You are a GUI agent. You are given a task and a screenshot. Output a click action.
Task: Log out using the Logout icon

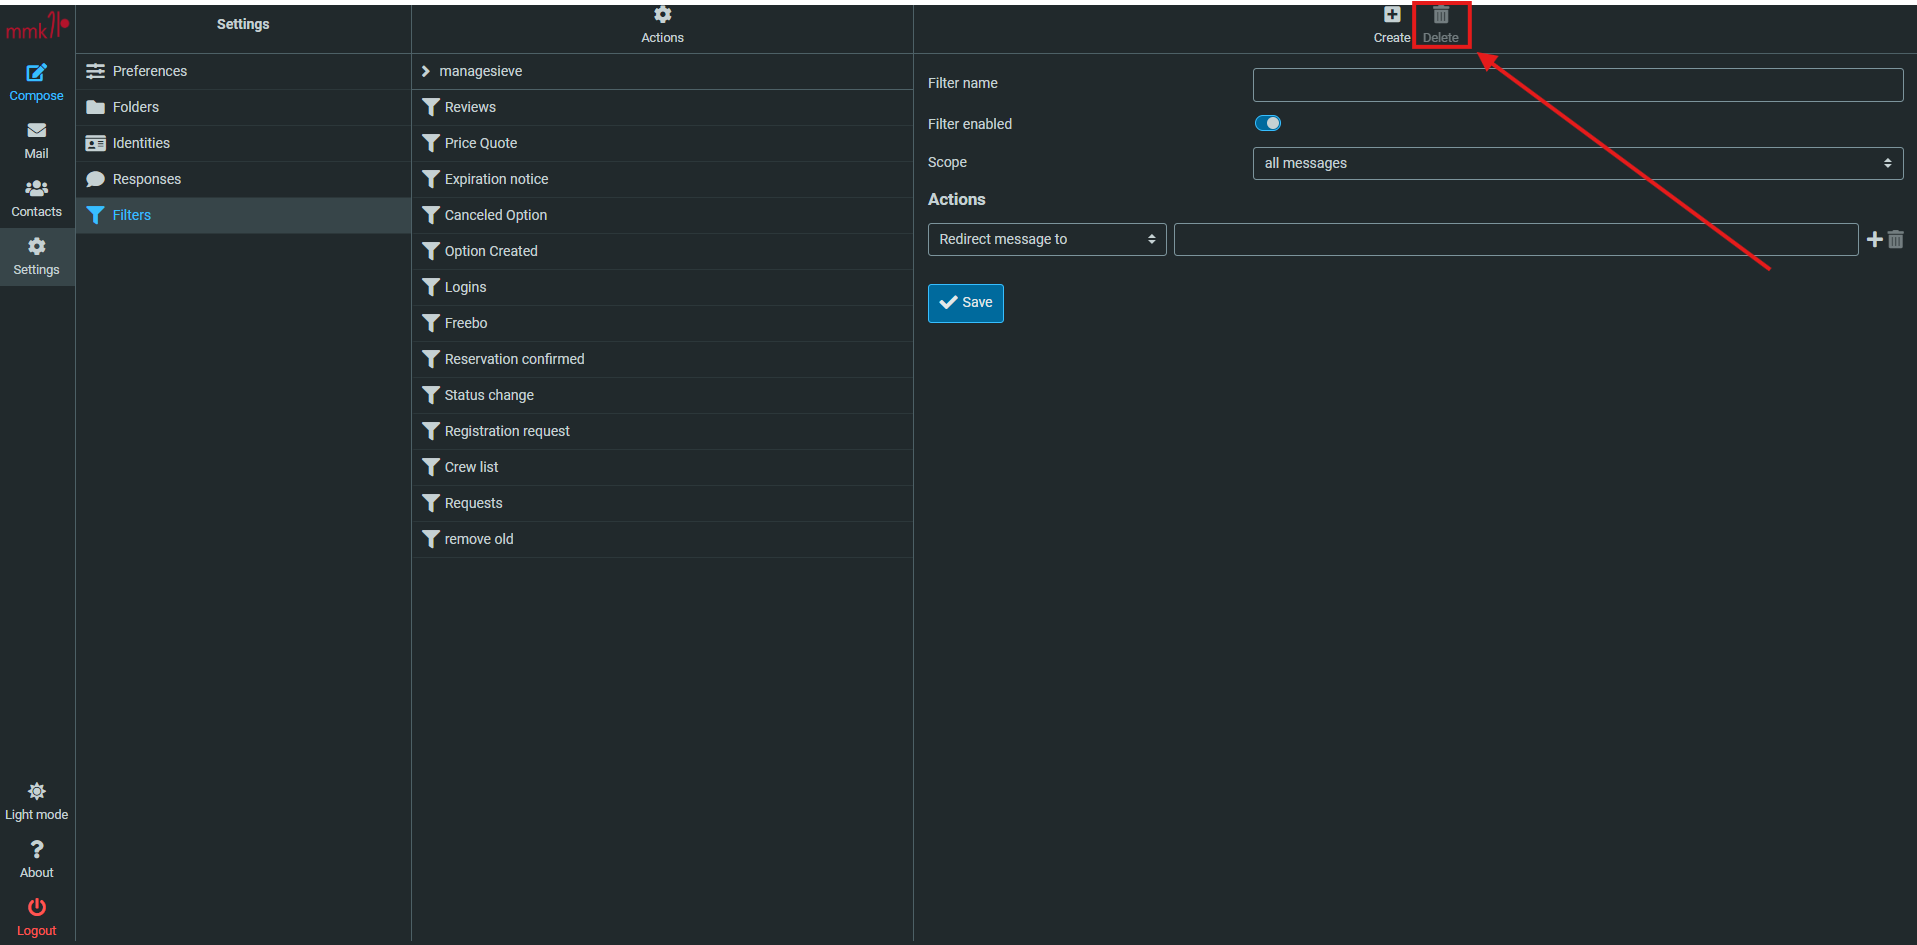(x=37, y=918)
